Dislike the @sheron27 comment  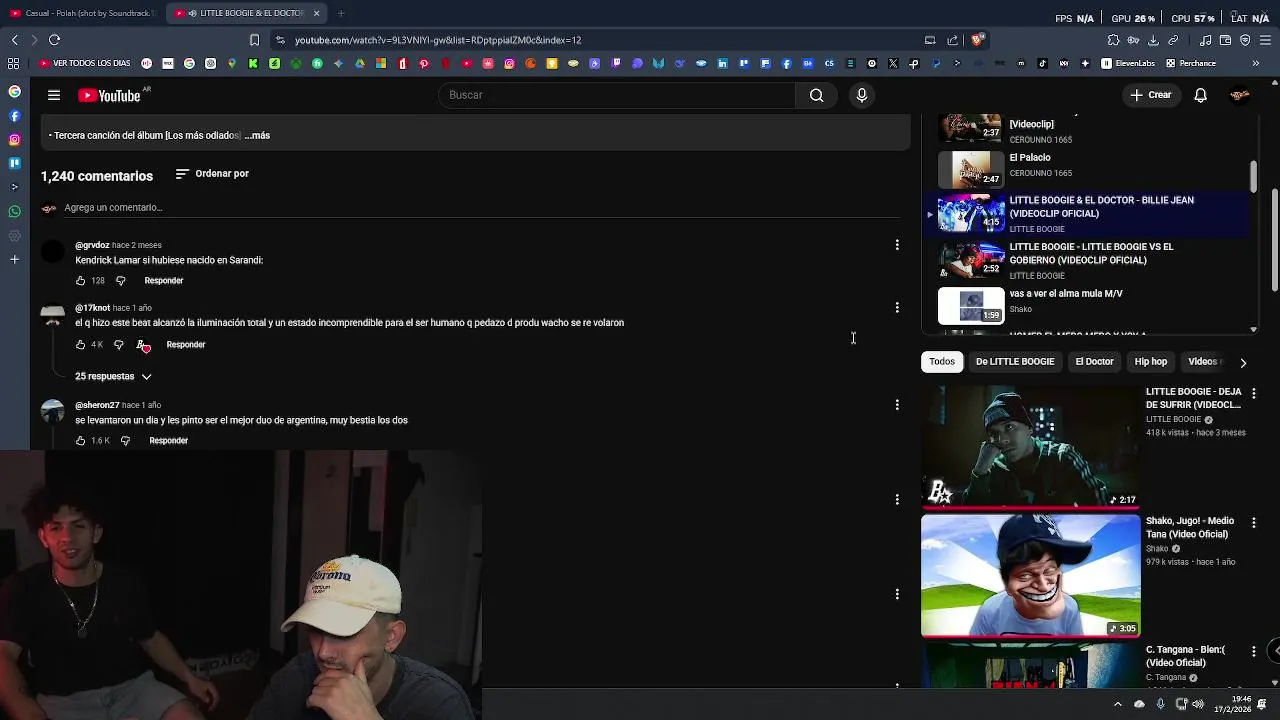[125, 441]
